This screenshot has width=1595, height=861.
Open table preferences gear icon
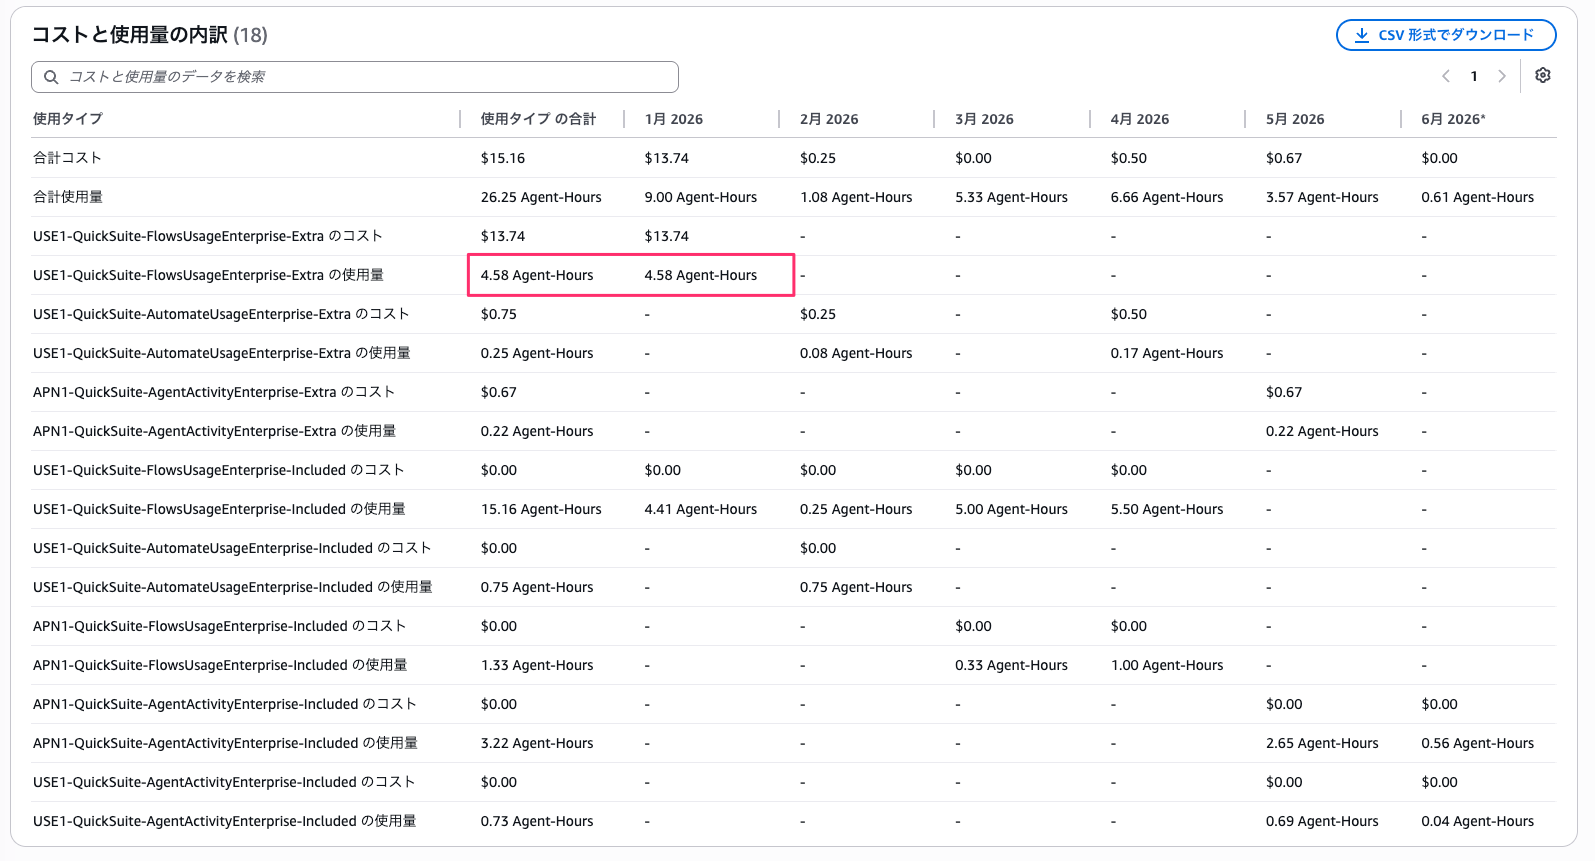(1543, 76)
